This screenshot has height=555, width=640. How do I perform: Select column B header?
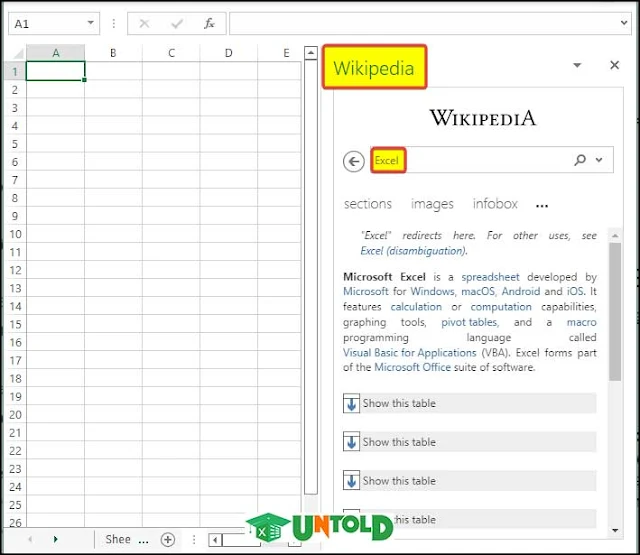point(113,53)
